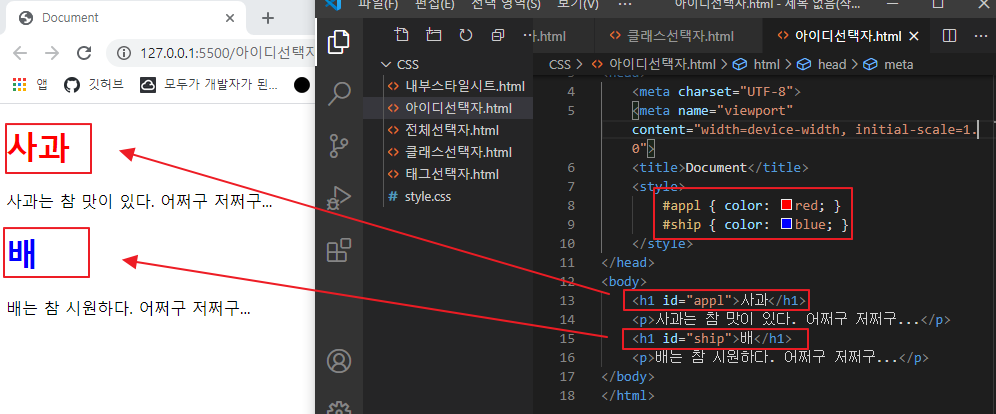Click paragraph 배는 참 시원하다 on page
The image size is (996, 414).
coord(128,309)
